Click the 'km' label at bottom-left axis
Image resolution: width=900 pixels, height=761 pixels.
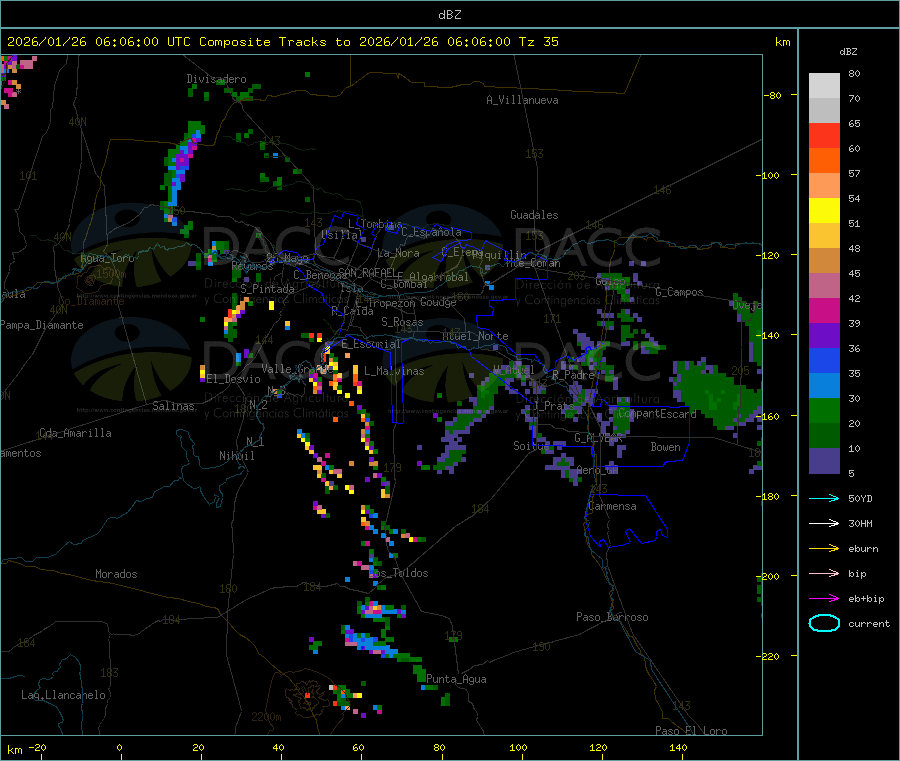14,750
